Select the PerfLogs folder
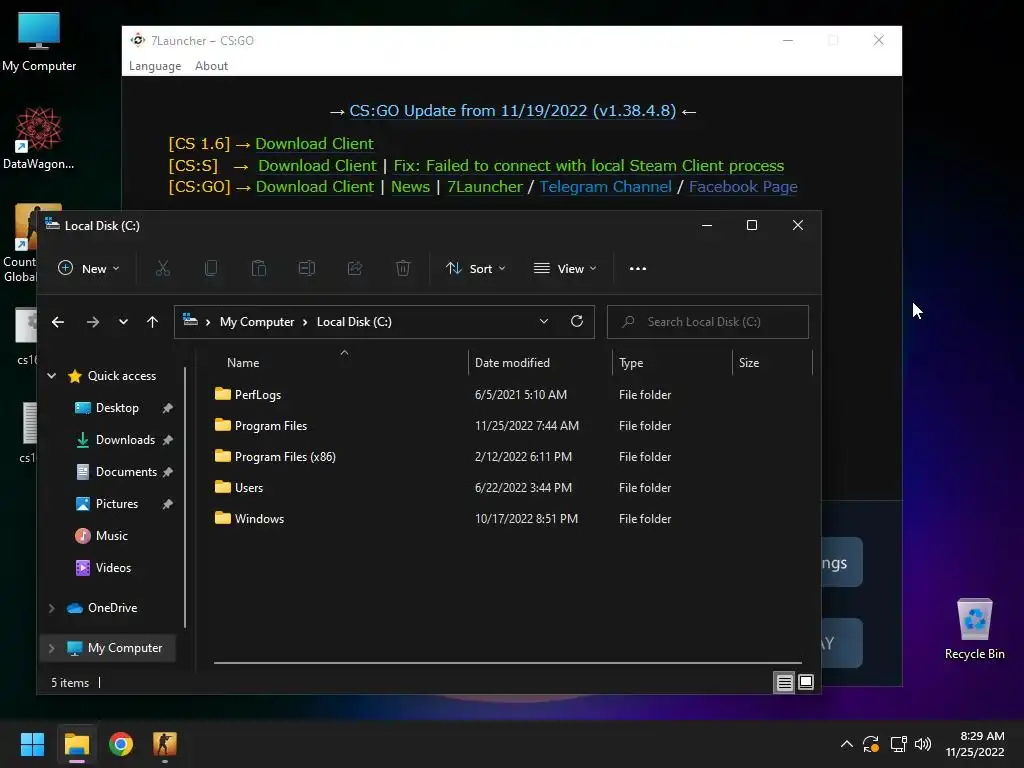 257,394
